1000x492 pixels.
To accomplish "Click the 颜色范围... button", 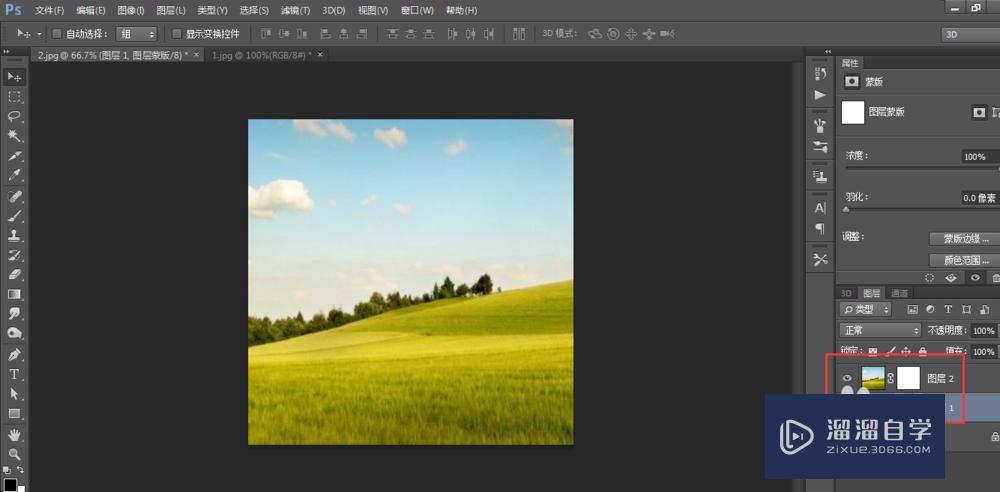I will (x=963, y=260).
